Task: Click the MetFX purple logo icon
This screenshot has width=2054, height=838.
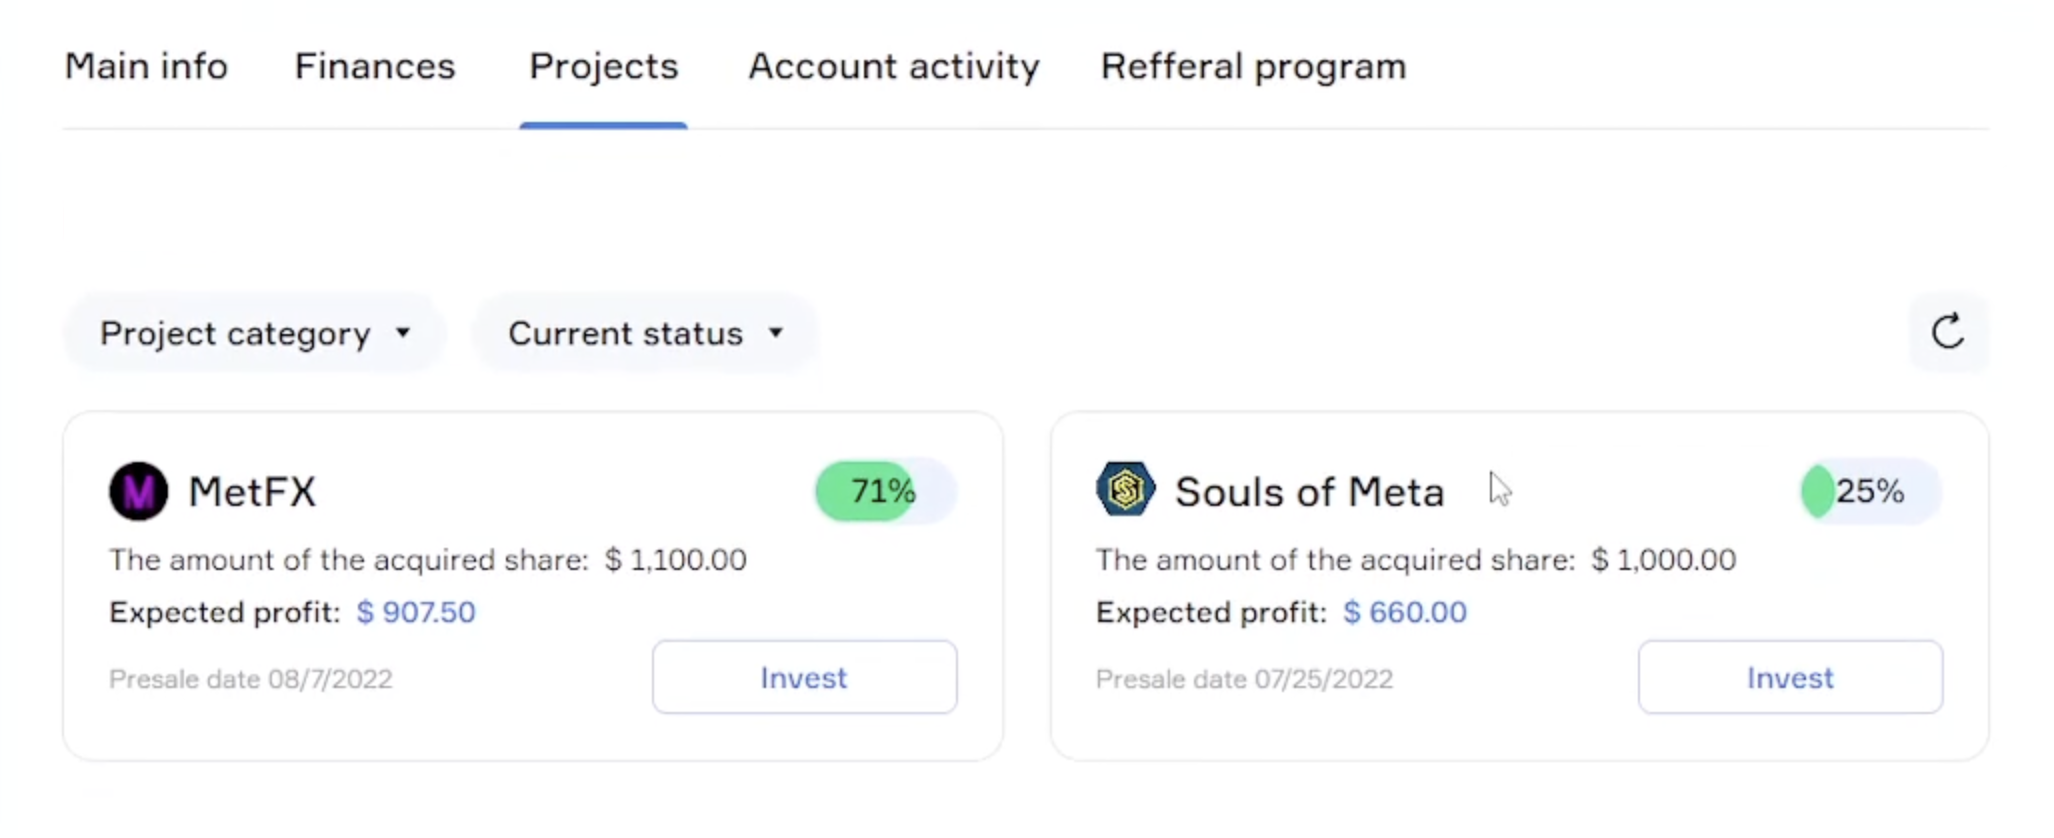Action: pos(138,491)
